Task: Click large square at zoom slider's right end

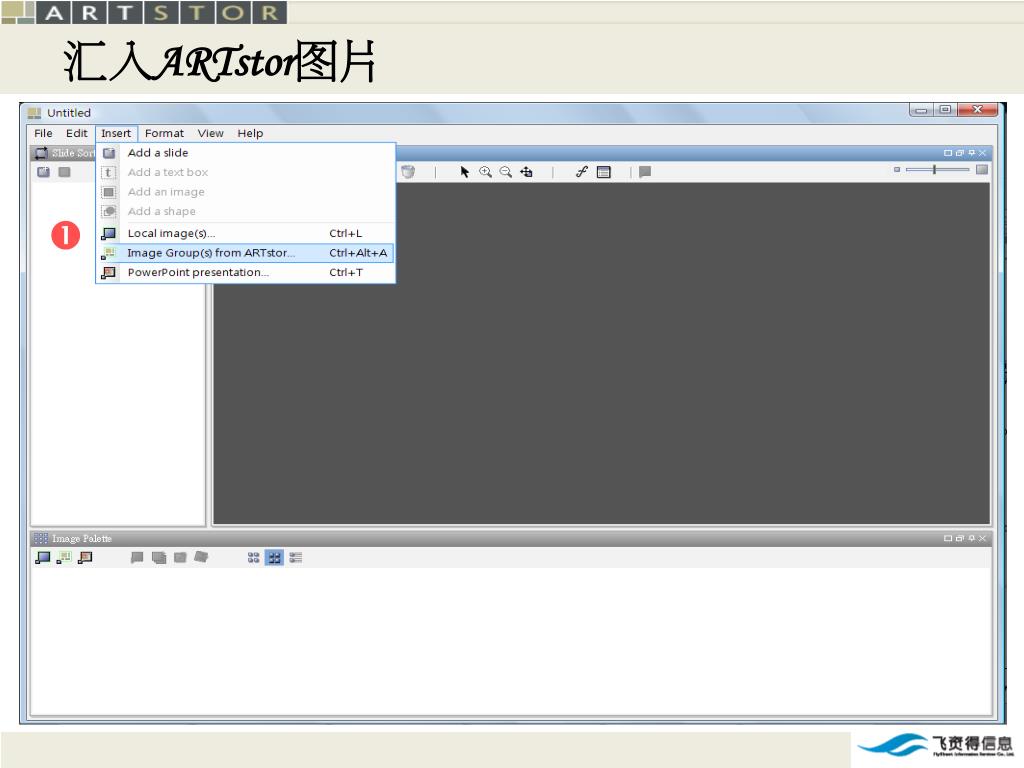Action: [982, 169]
